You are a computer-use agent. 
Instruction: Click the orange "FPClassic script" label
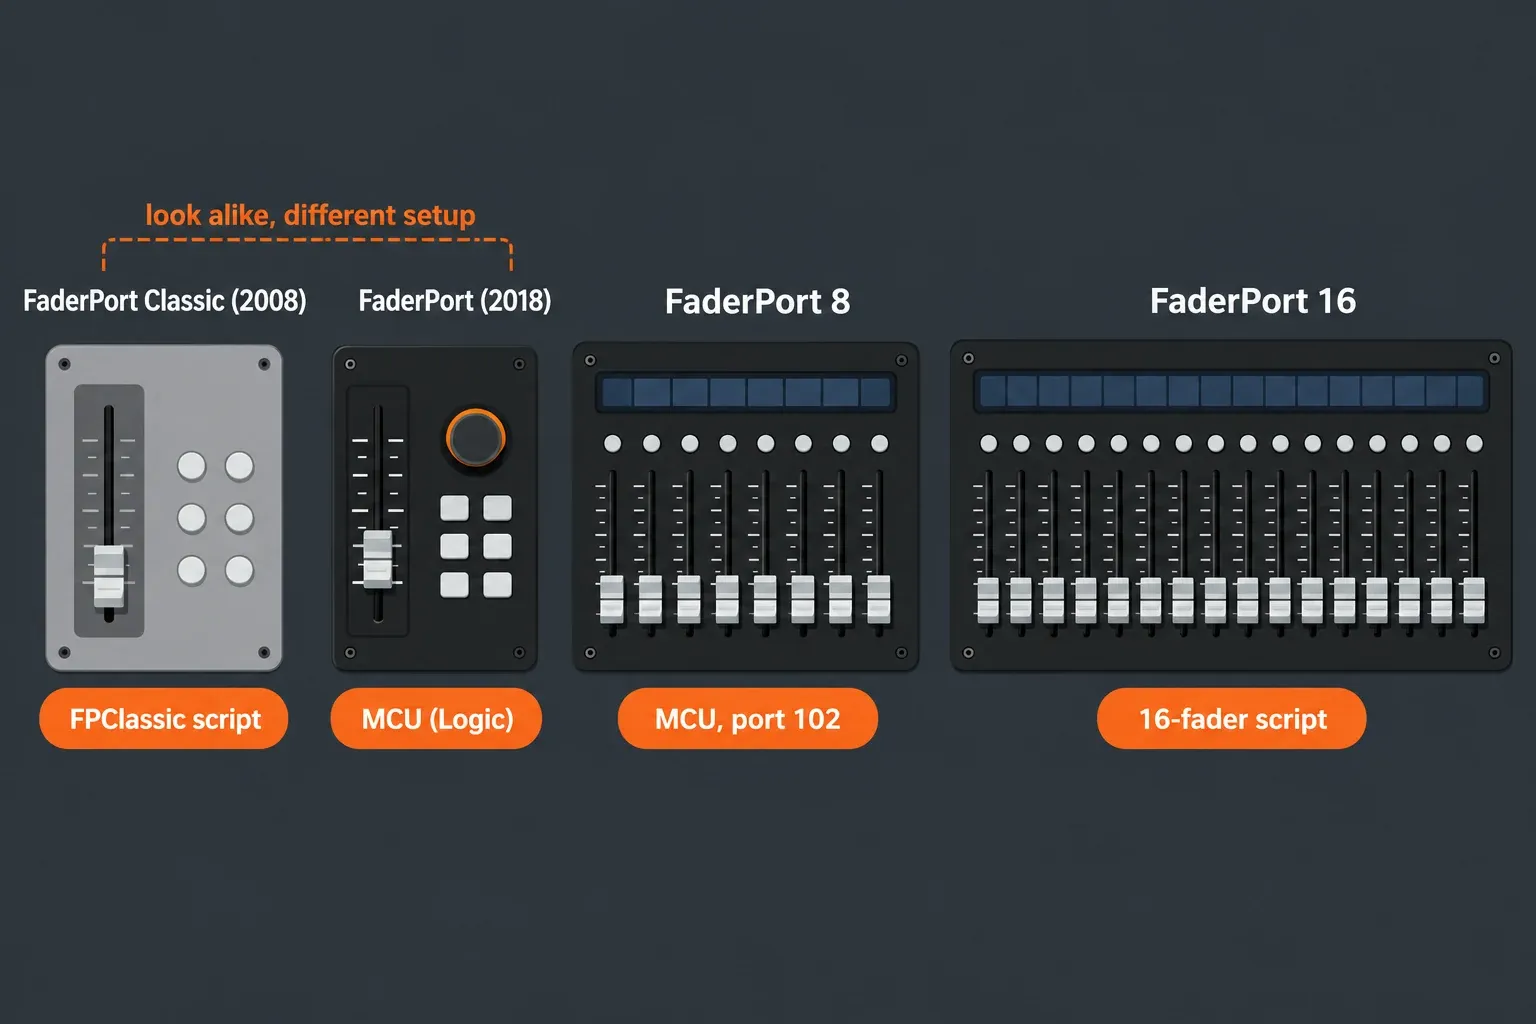[164, 719]
